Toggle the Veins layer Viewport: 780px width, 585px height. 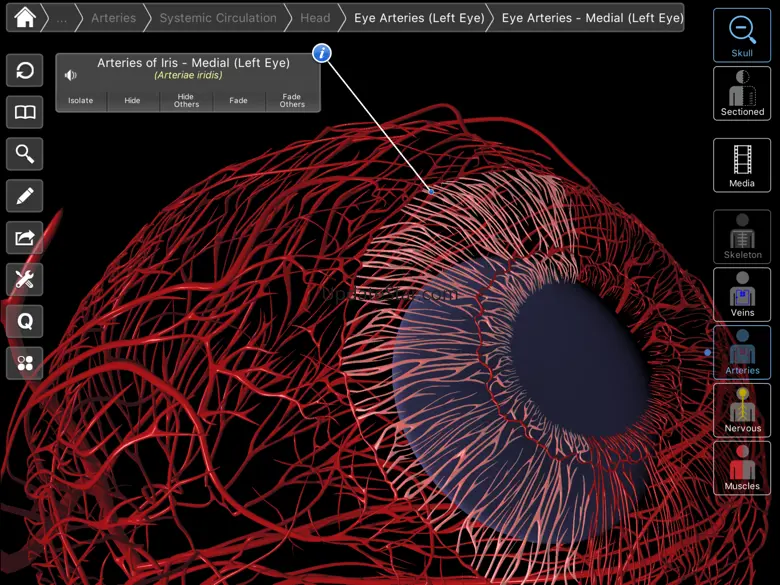click(x=742, y=294)
